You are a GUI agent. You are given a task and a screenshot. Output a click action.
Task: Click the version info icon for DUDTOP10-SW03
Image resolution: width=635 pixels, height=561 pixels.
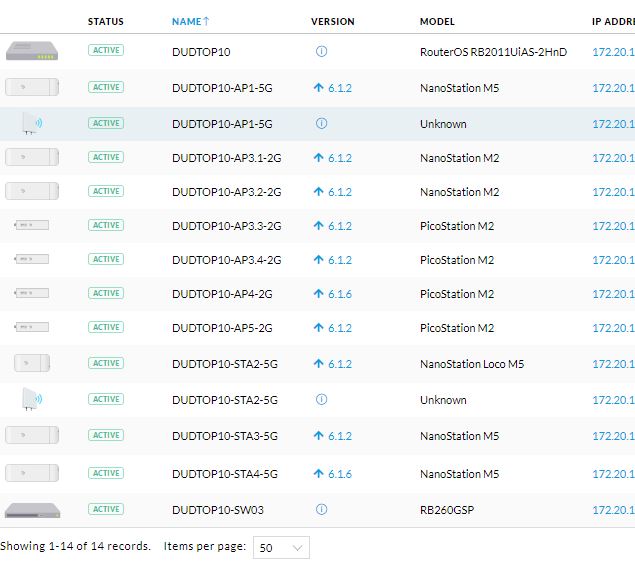click(x=321, y=509)
